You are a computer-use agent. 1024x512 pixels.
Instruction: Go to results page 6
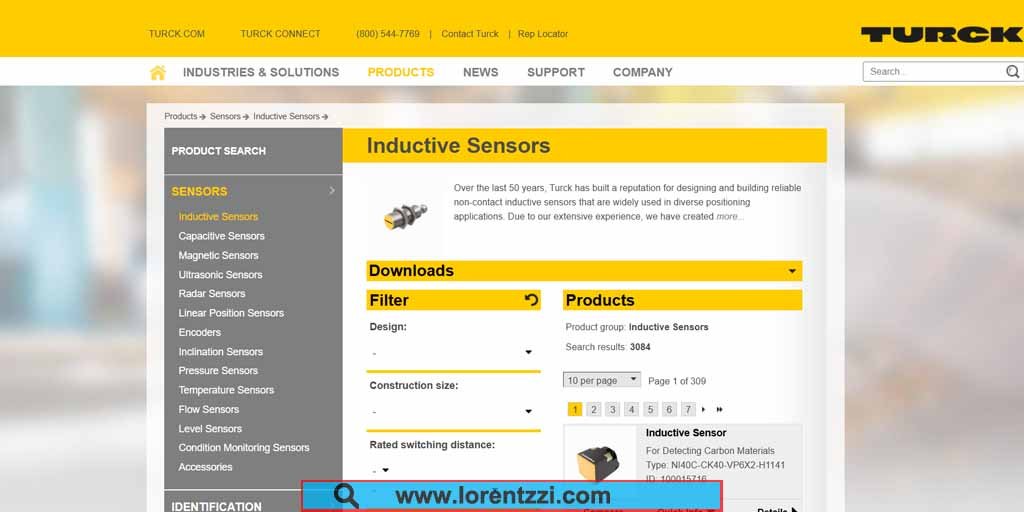(x=669, y=409)
